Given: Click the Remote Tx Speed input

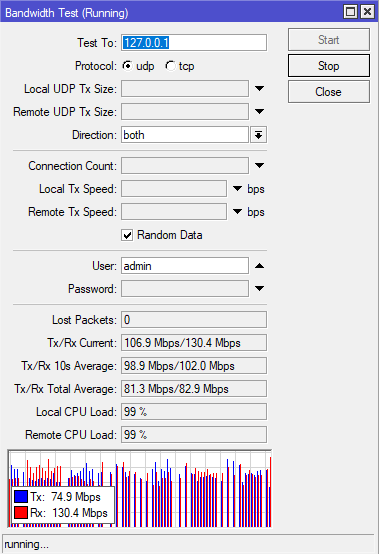Looking at the screenshot, I should (174, 212).
